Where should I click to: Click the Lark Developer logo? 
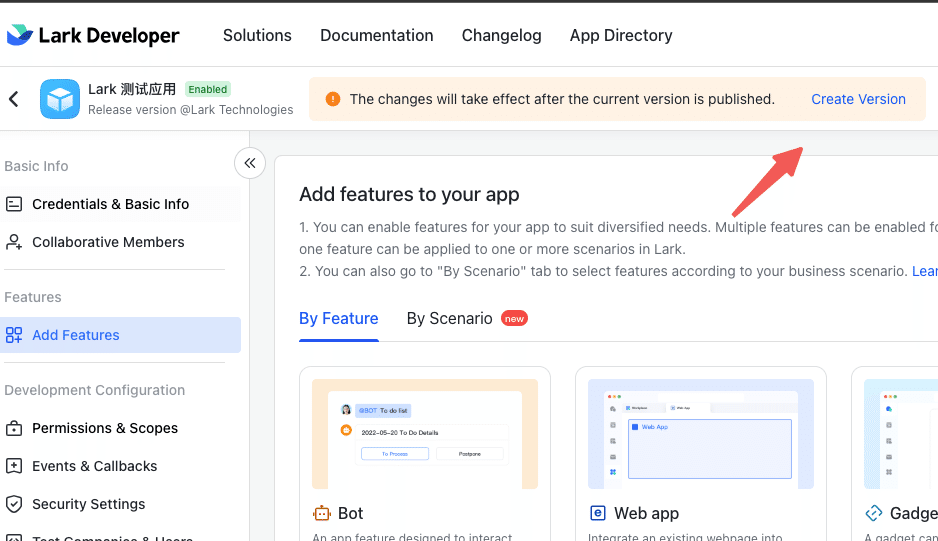93,36
